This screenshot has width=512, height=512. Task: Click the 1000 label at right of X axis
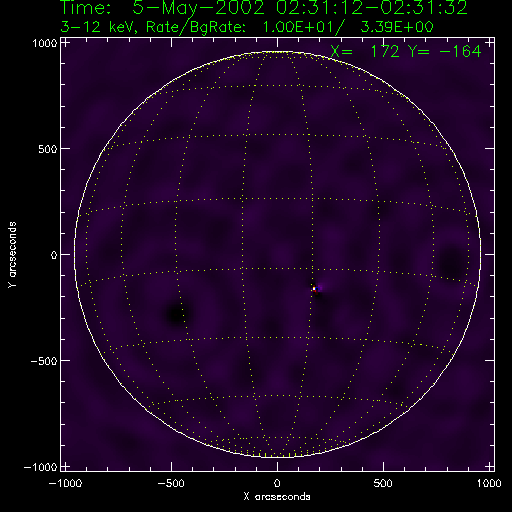point(489,483)
